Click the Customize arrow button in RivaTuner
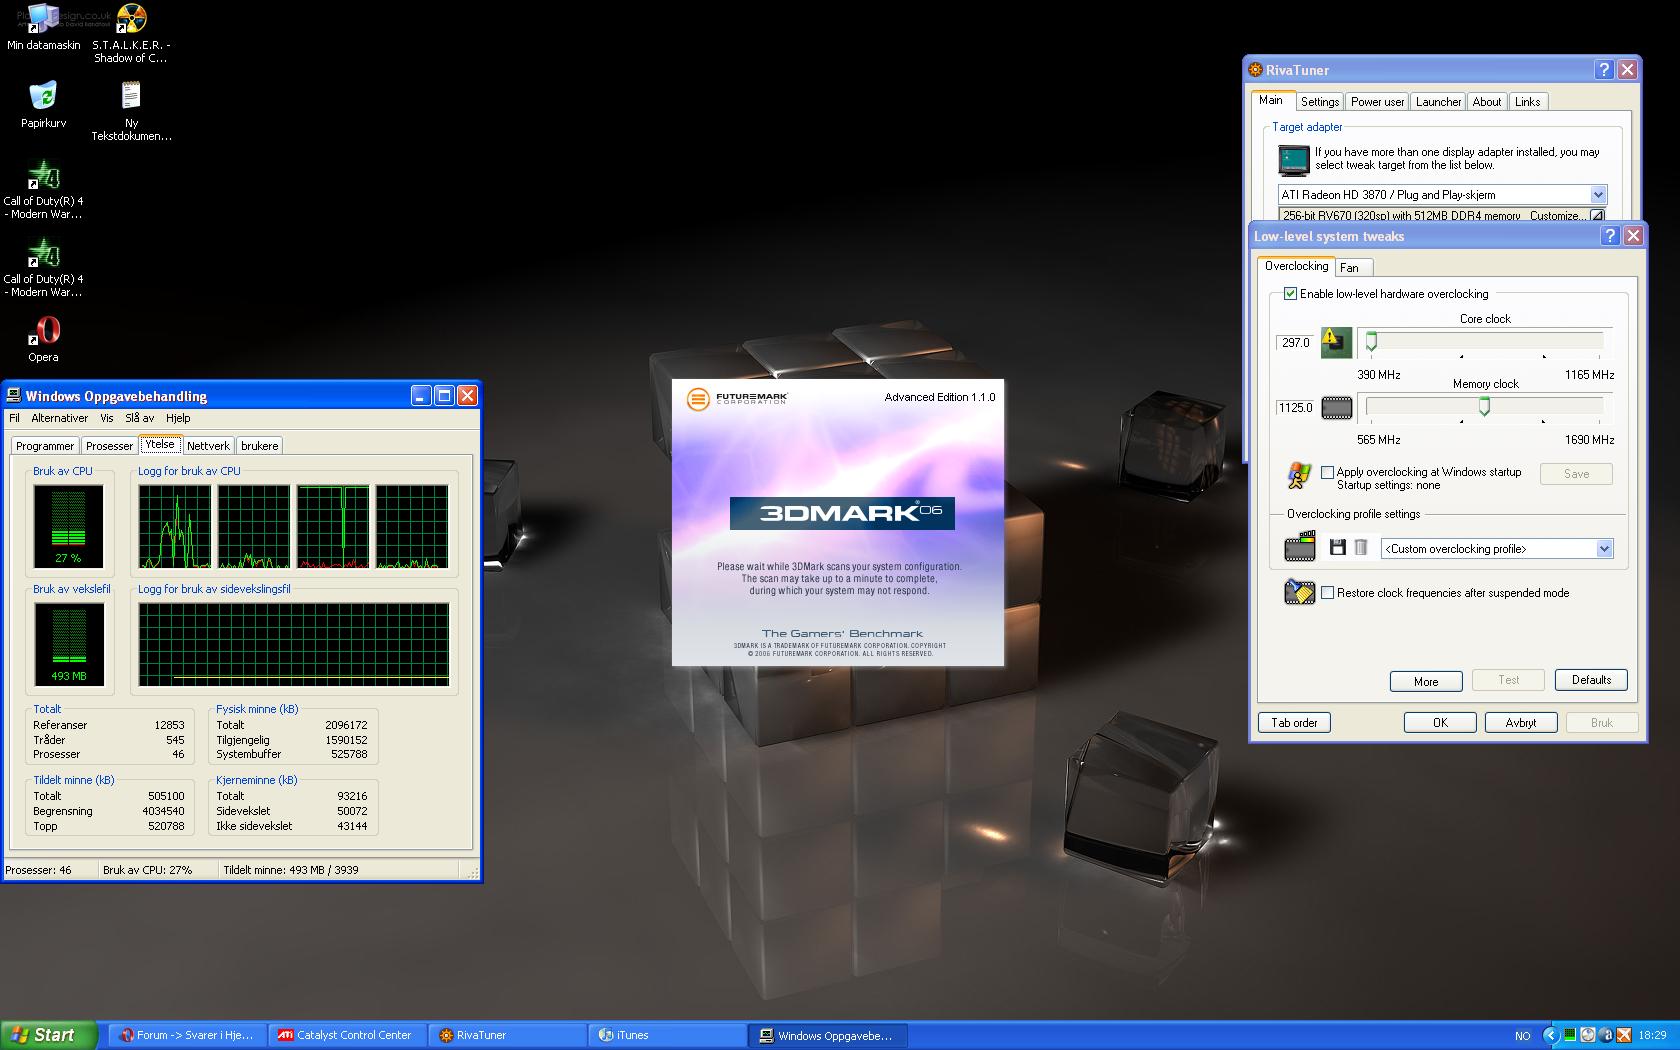 1597,215
